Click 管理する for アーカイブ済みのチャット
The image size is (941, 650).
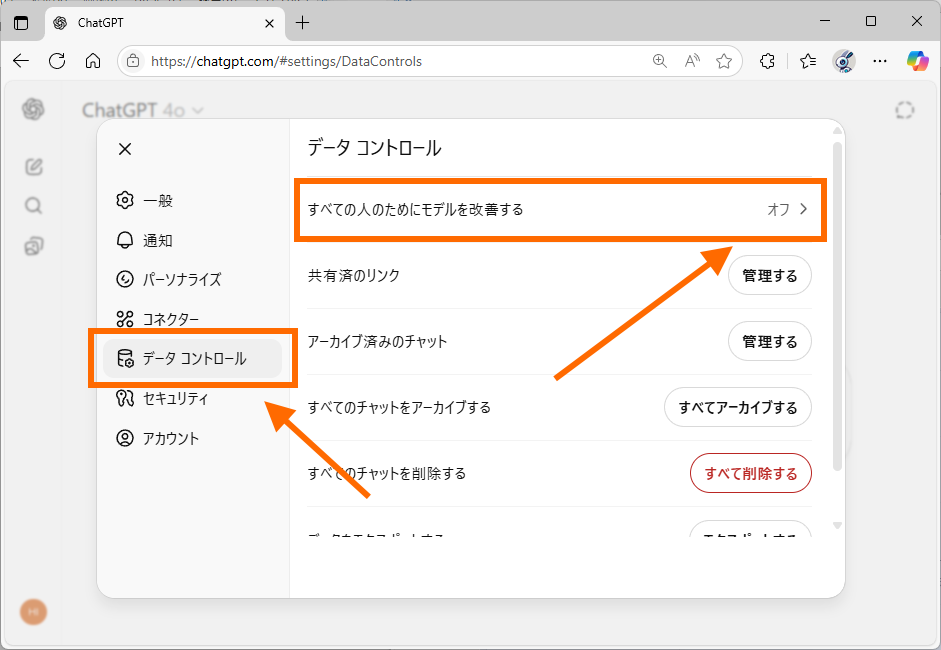pyautogui.click(x=769, y=342)
